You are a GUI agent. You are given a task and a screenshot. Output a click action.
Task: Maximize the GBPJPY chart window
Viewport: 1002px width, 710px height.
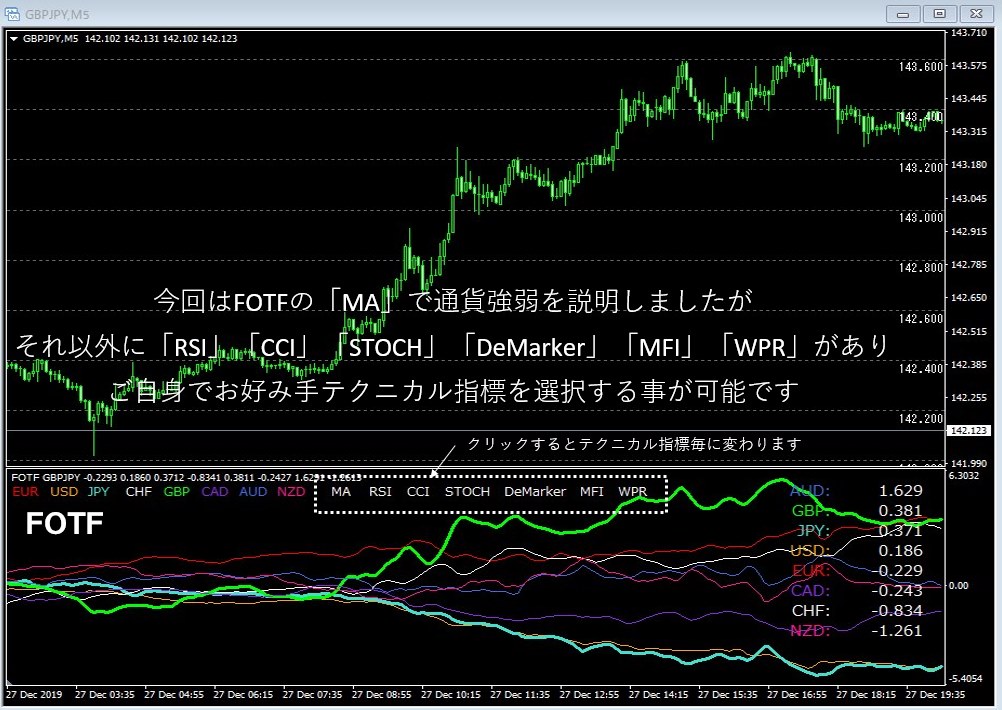(939, 13)
